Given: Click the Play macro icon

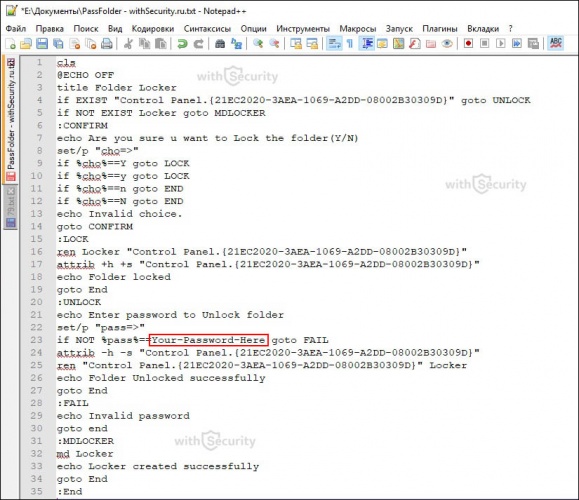Looking at the screenshot, I should [x=500, y=44].
